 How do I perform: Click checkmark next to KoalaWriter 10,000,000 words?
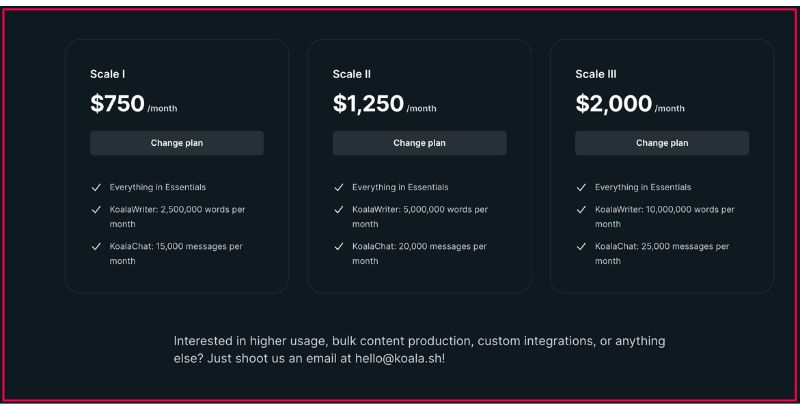[581, 210]
